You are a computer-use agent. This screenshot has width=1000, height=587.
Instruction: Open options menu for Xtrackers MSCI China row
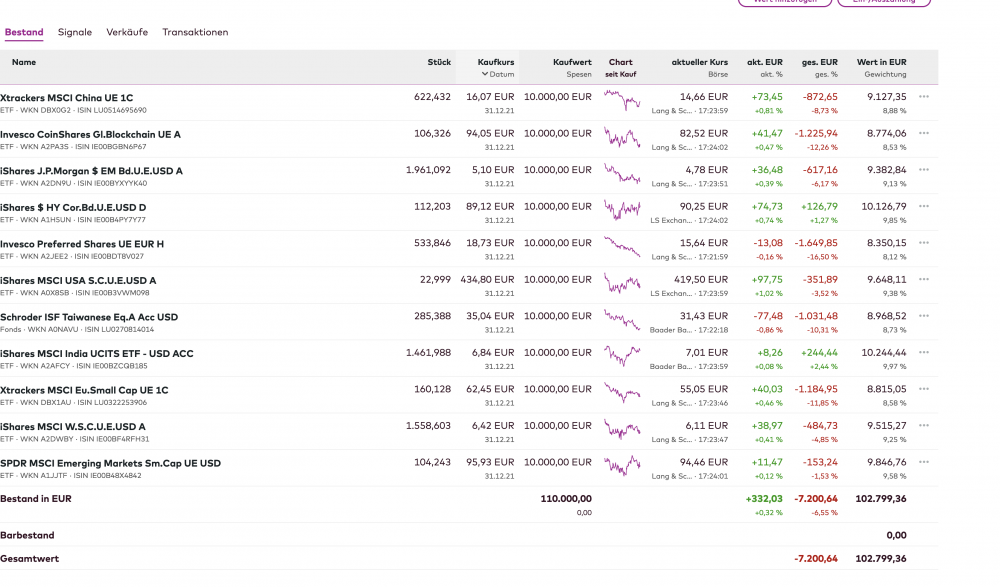point(923,97)
